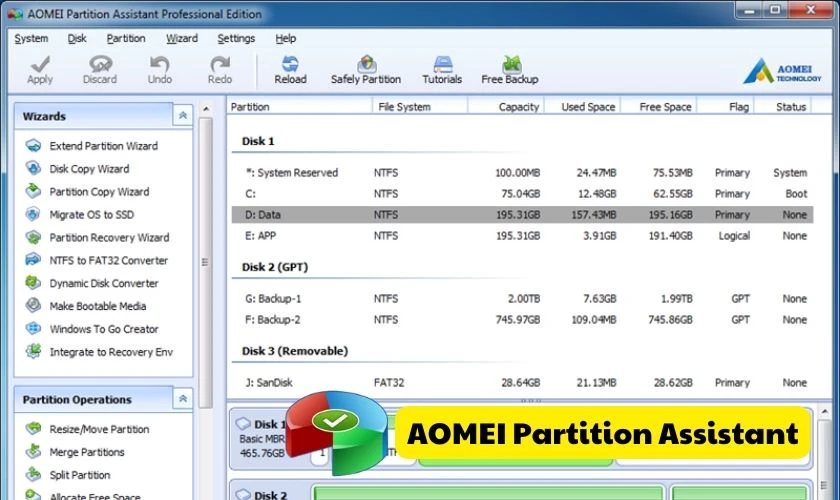
Task: Open Migrate OS to SSD
Action: click(x=92, y=215)
